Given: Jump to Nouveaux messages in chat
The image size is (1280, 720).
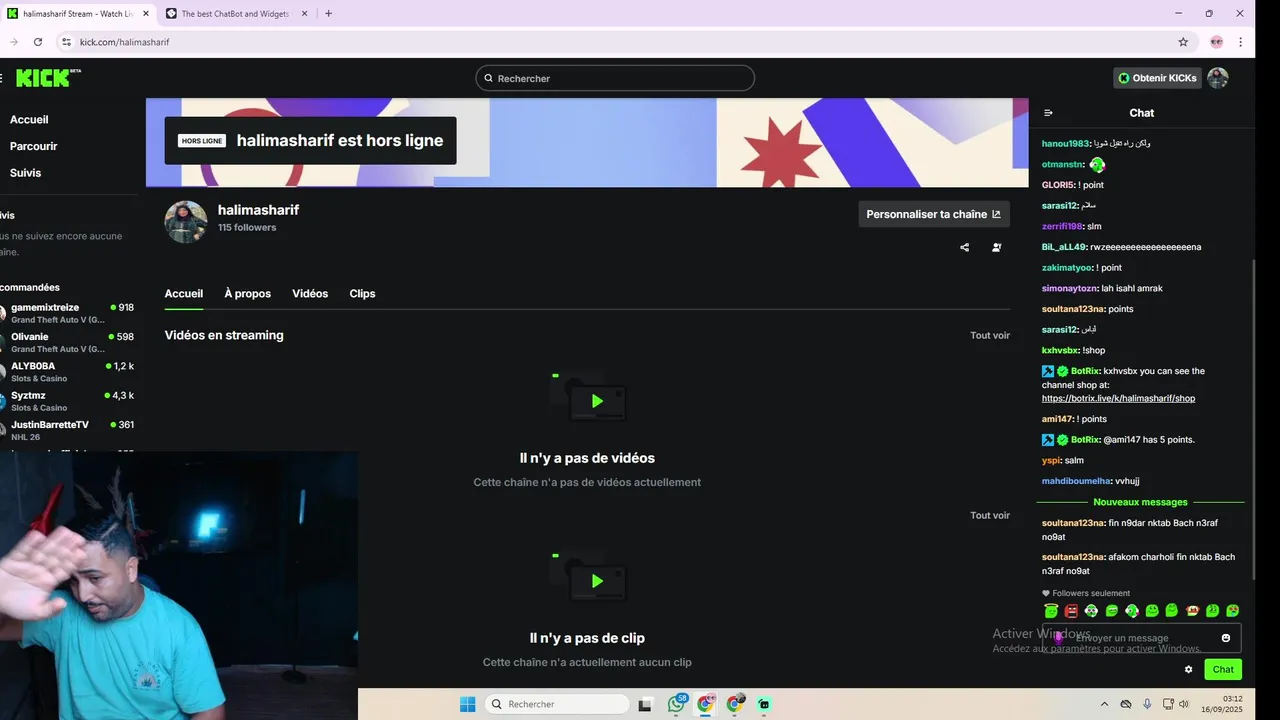Looking at the screenshot, I should [x=1140, y=502].
